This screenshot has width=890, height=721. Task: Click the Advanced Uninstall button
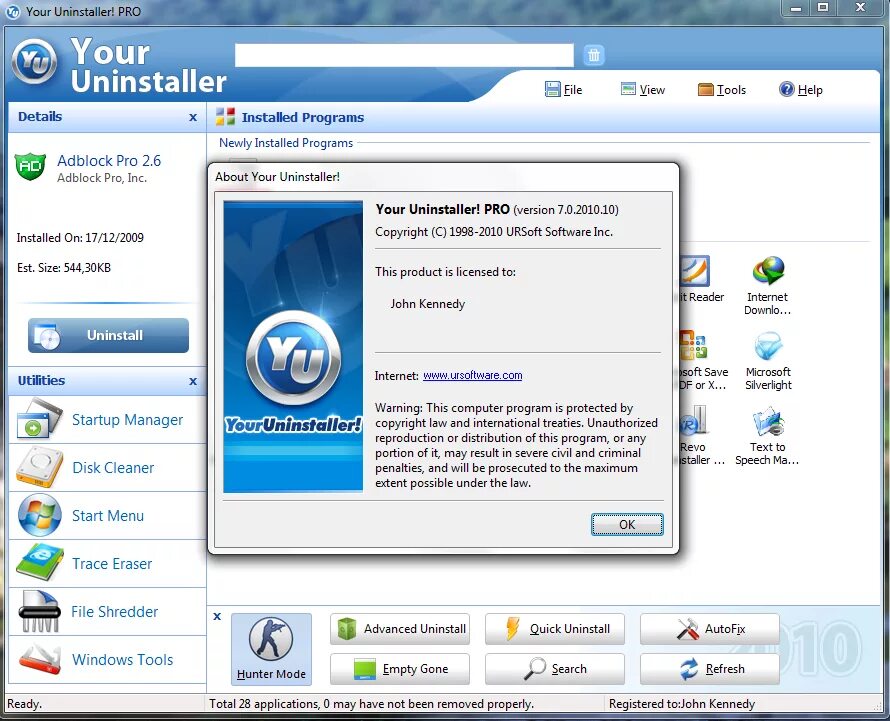[x=400, y=629]
